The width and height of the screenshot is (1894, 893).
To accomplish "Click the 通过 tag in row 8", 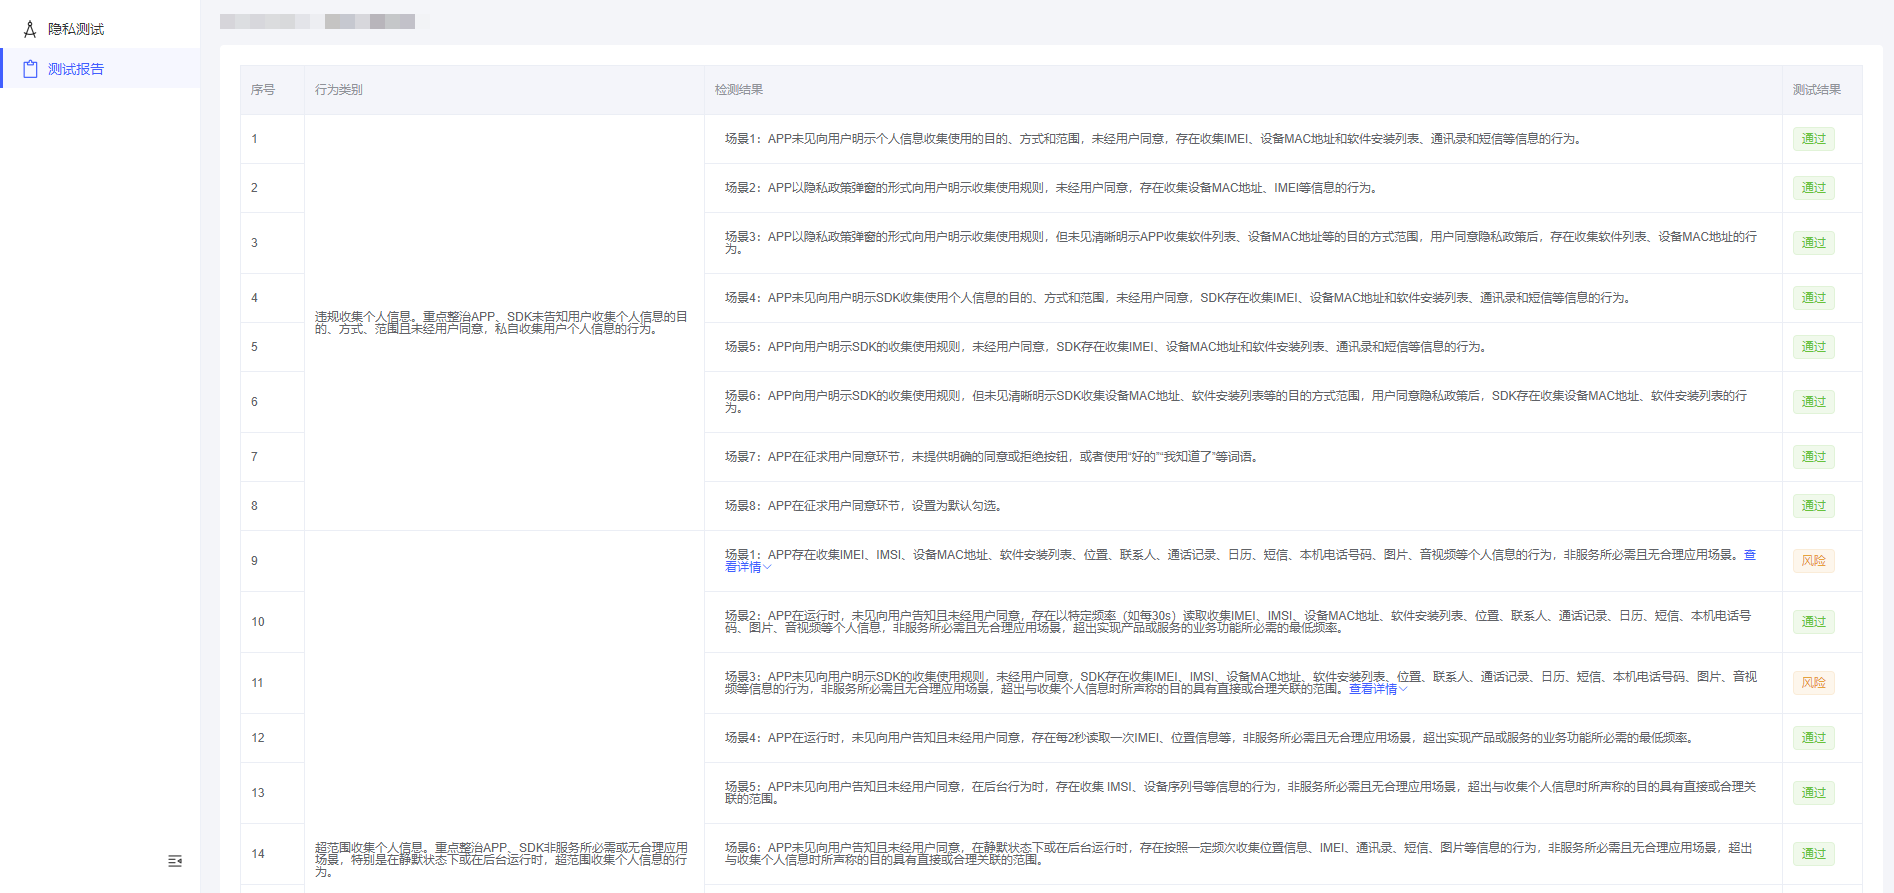I will (1813, 506).
